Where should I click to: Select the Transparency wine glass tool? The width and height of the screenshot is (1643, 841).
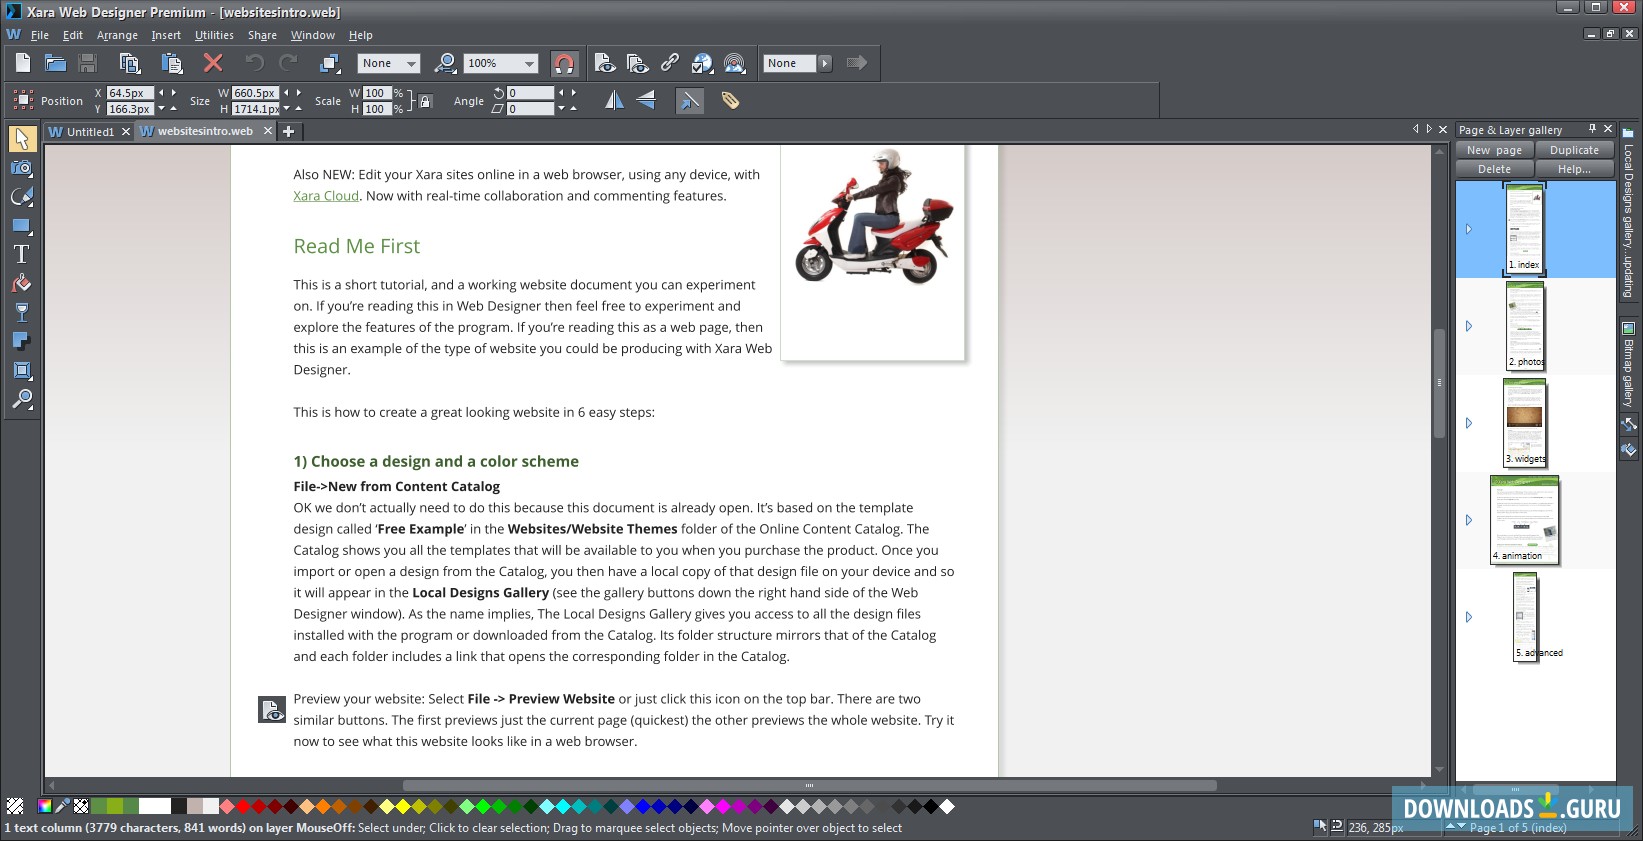[21, 312]
